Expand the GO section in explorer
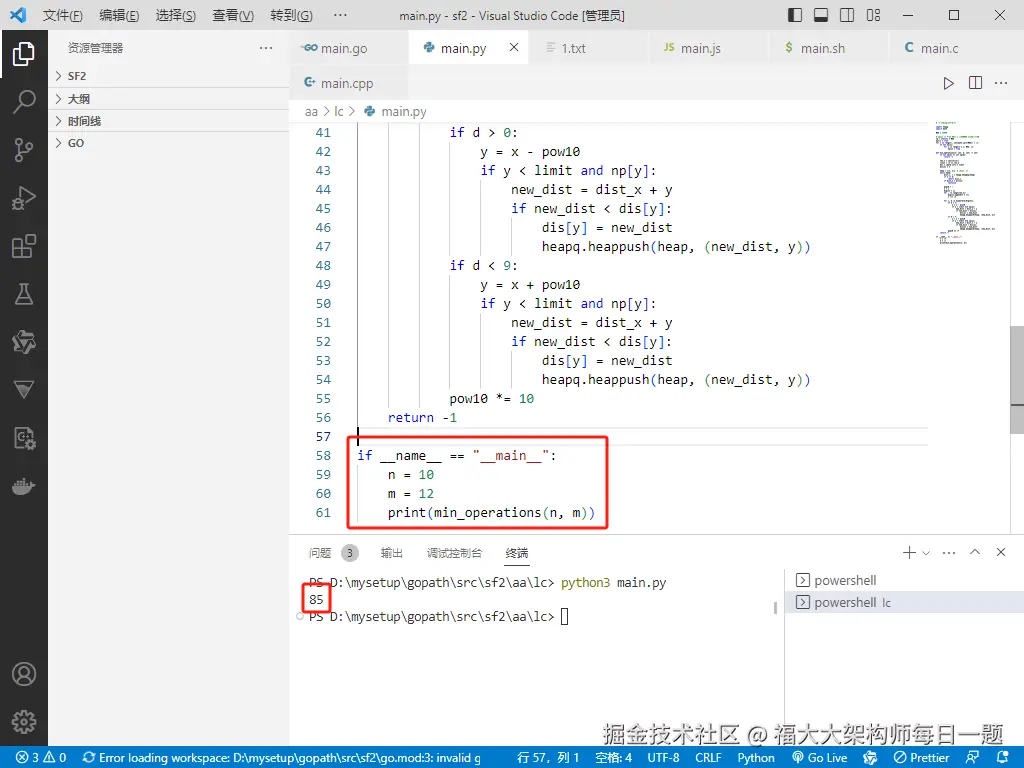 click(168, 143)
